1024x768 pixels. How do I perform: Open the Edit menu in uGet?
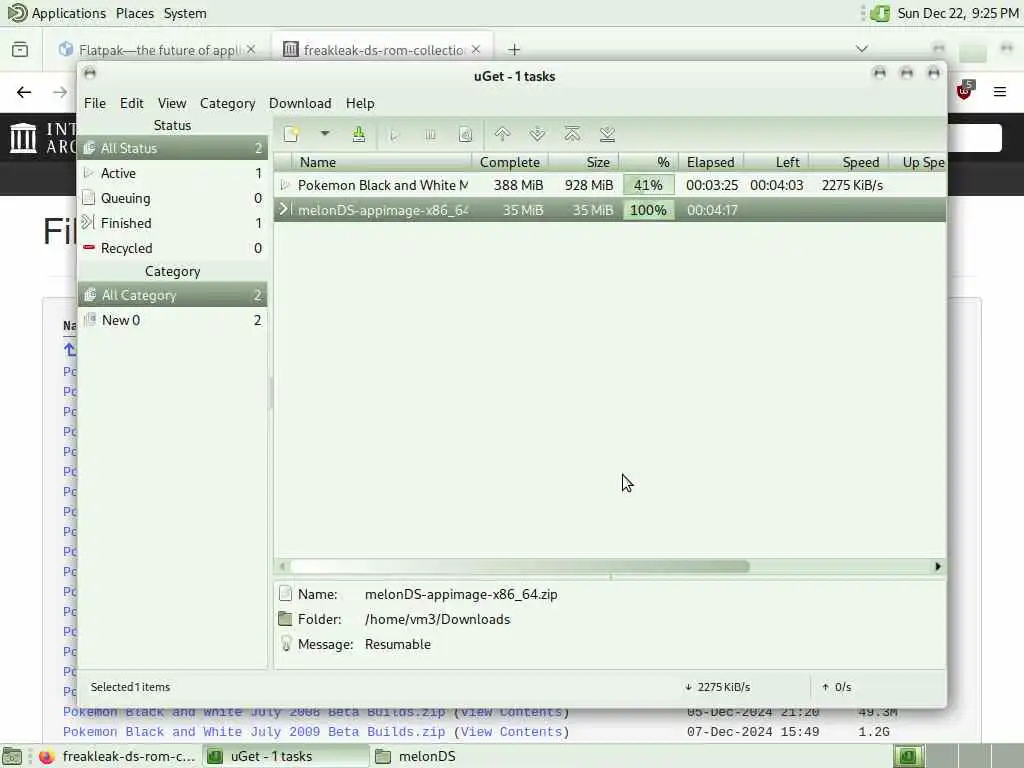[x=131, y=103]
